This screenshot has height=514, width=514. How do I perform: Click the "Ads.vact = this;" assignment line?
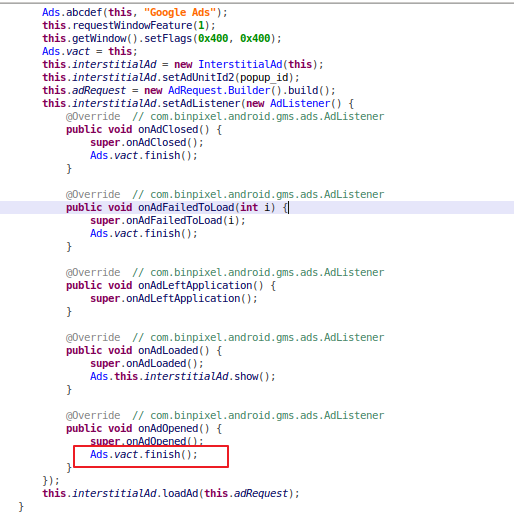[90, 51]
